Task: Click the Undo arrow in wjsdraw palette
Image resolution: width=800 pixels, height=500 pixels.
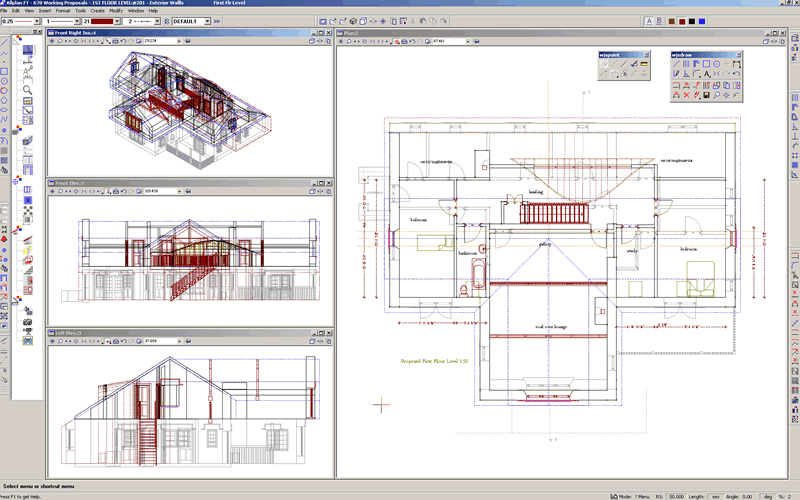Action: tap(737, 73)
